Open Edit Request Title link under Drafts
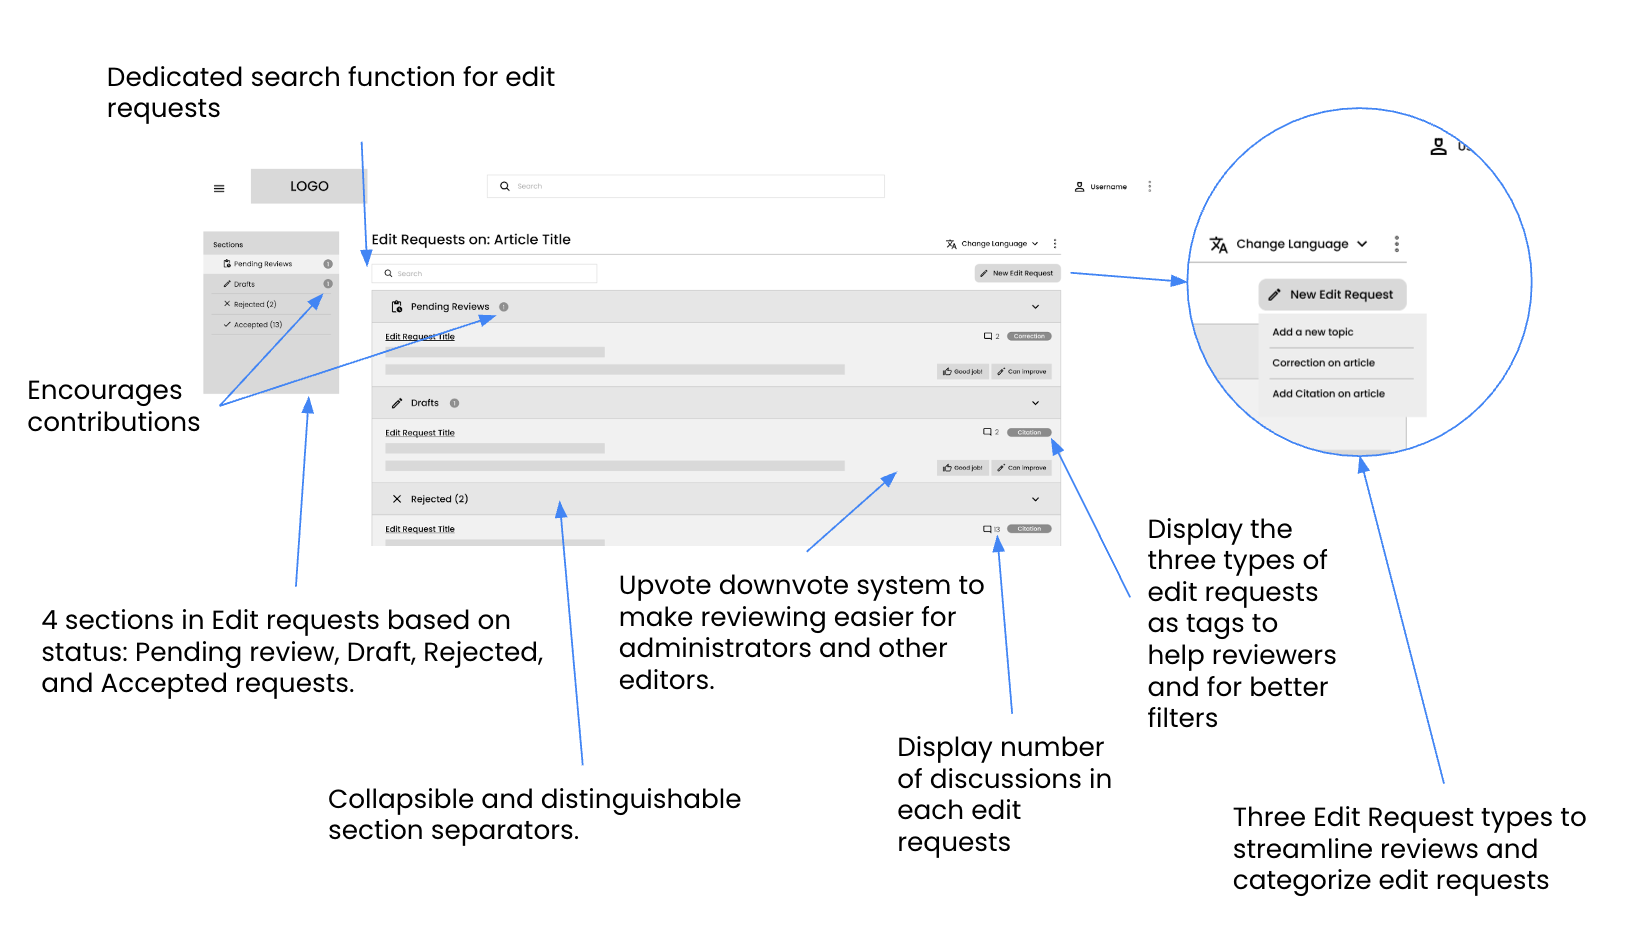The width and height of the screenshot is (1639, 943). pyautogui.click(x=420, y=433)
